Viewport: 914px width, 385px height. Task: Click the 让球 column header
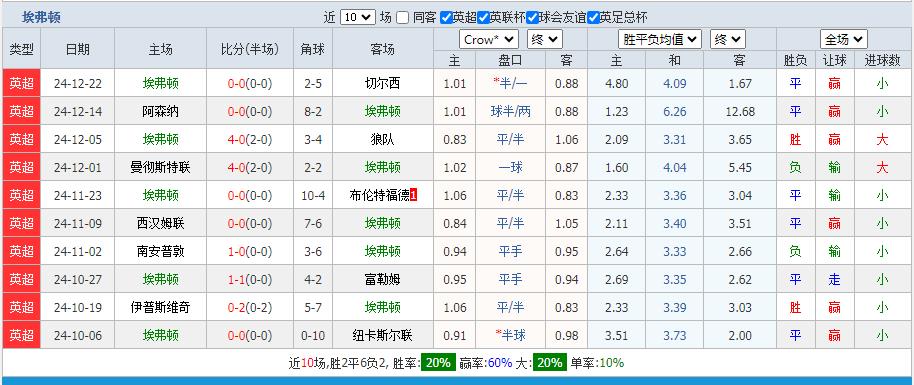click(835, 60)
